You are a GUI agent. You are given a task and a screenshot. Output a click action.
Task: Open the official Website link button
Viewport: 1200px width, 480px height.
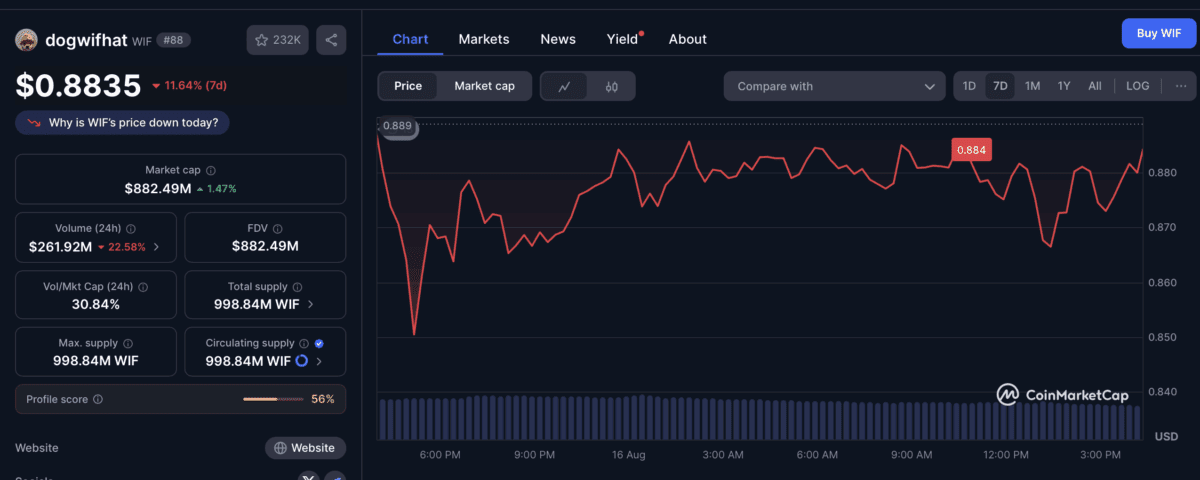tap(306, 448)
